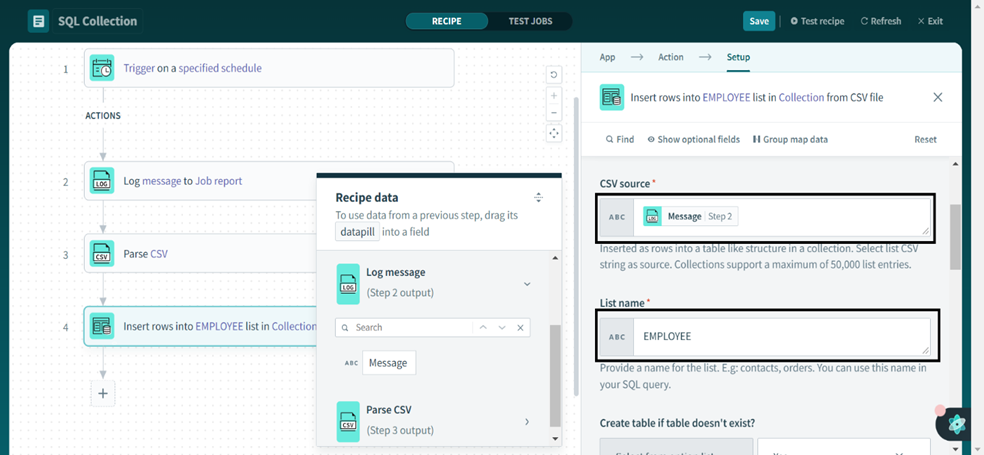Show optional fields
The width and height of the screenshot is (984, 455).
693,139
